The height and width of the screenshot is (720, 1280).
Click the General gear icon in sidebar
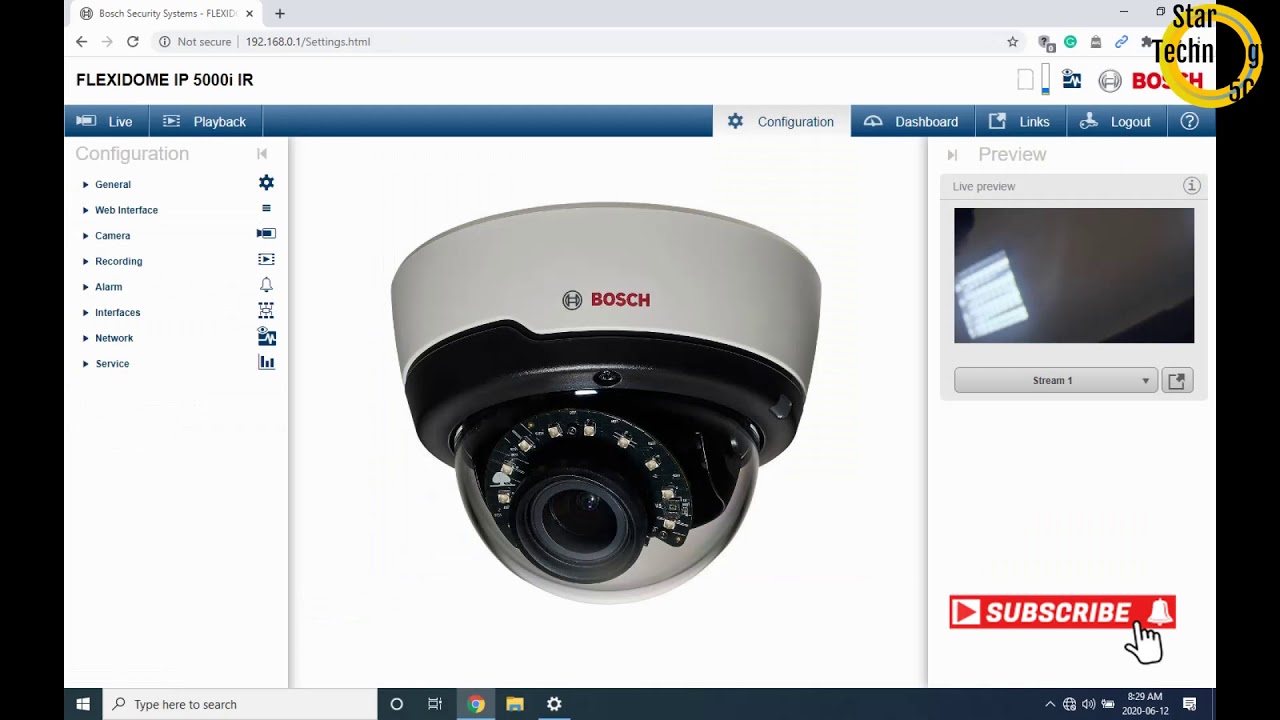click(266, 183)
